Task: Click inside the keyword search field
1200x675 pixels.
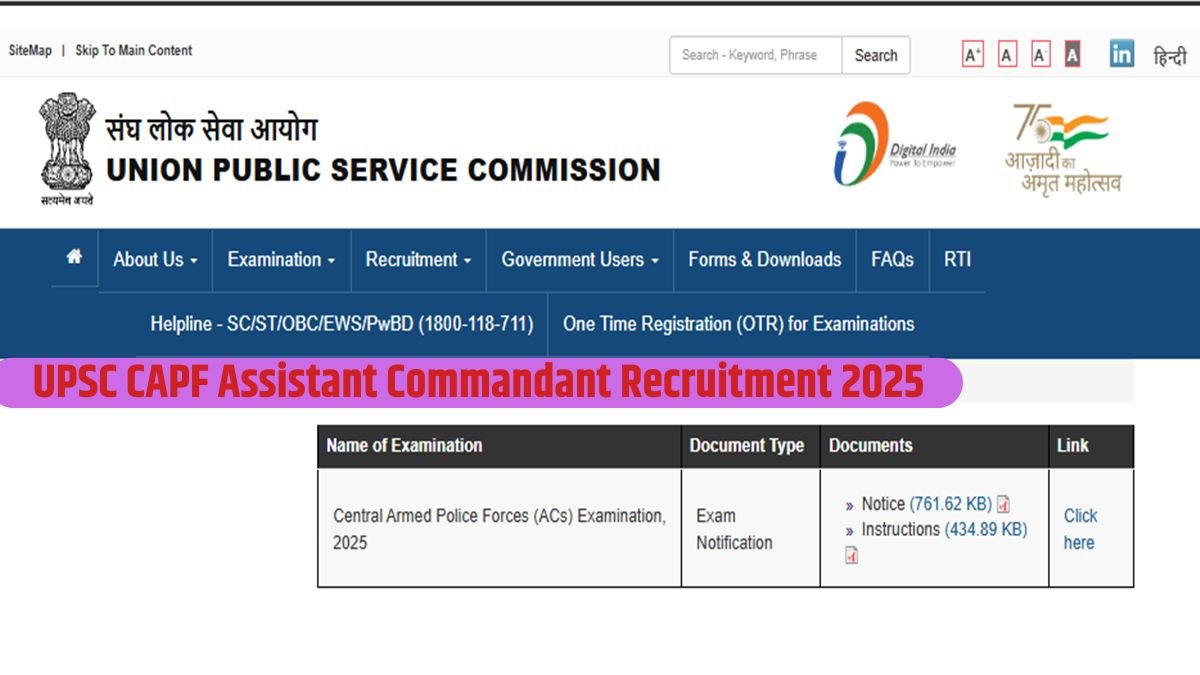Action: tap(754, 55)
